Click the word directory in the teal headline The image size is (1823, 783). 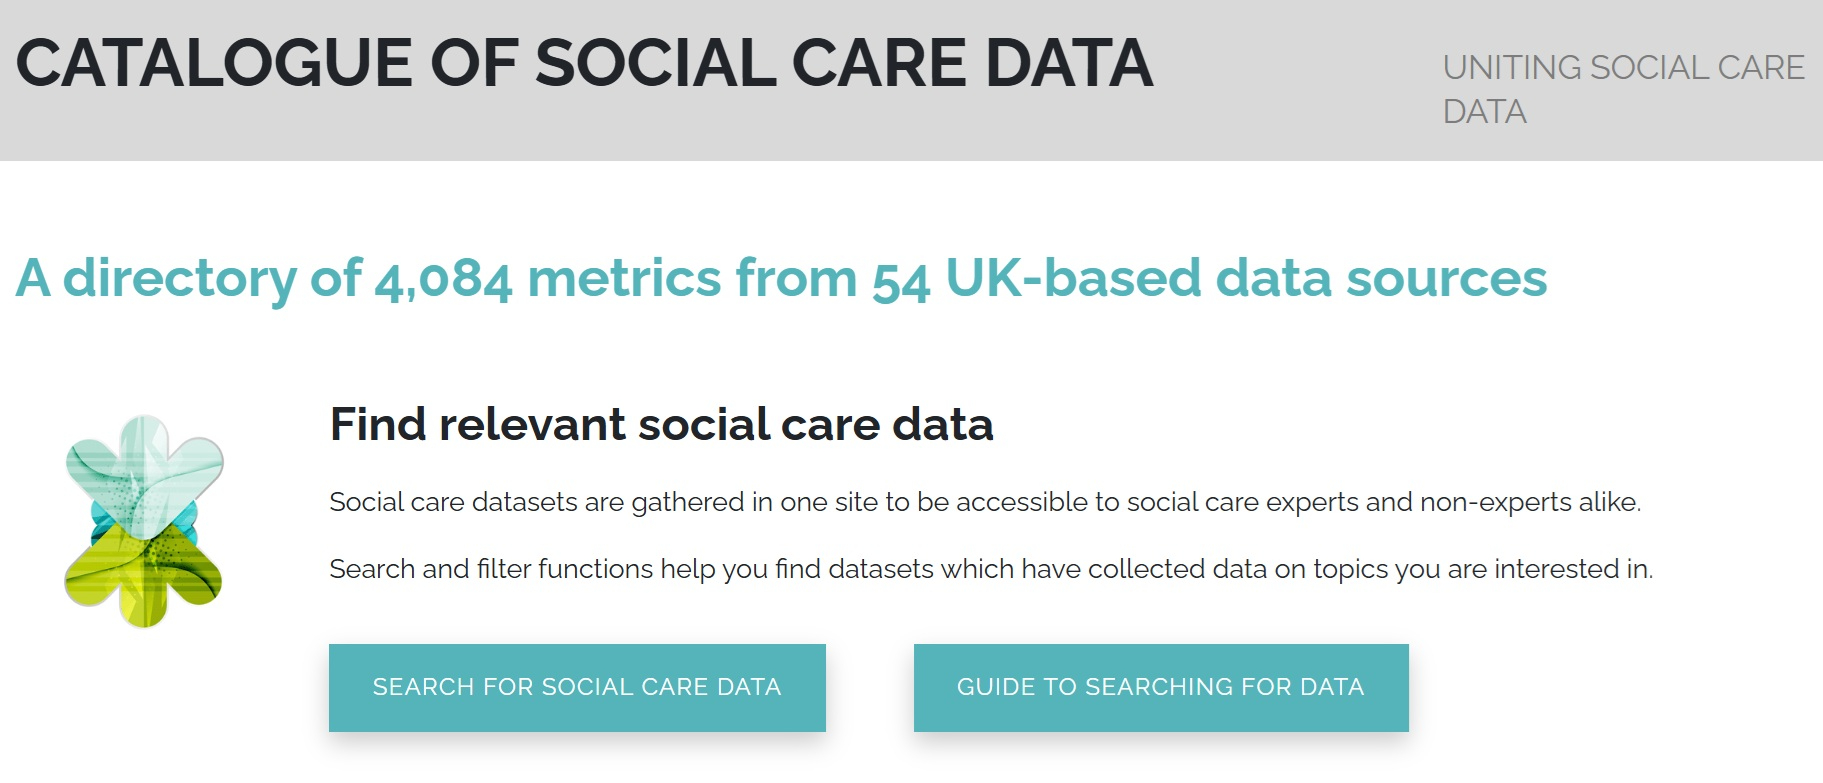click(x=180, y=278)
